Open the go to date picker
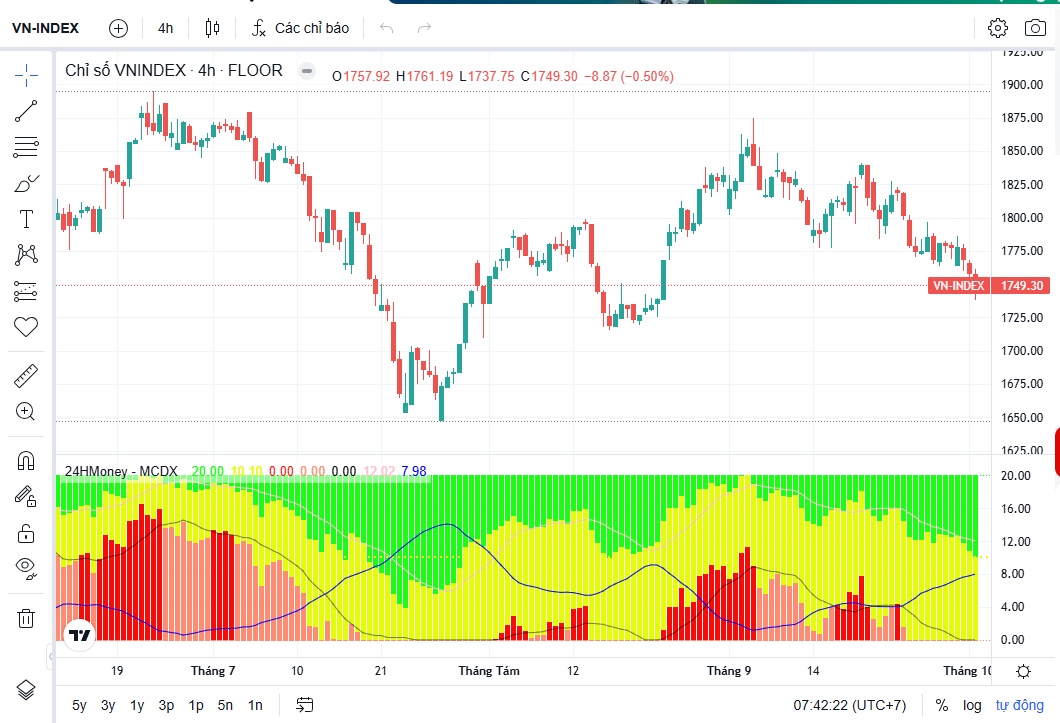The image size is (1060, 723). tap(305, 705)
